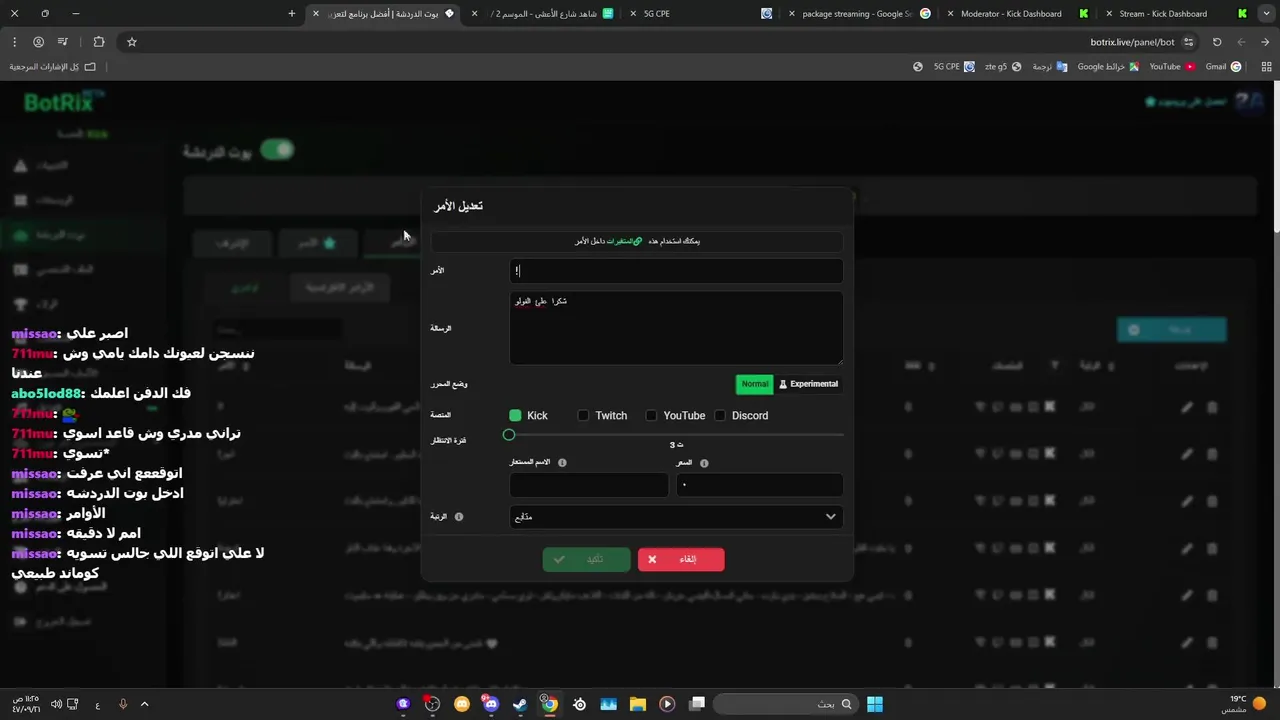Open the 'zte g5' bookmark
The height and width of the screenshot is (720, 1280).
tap(1003, 67)
